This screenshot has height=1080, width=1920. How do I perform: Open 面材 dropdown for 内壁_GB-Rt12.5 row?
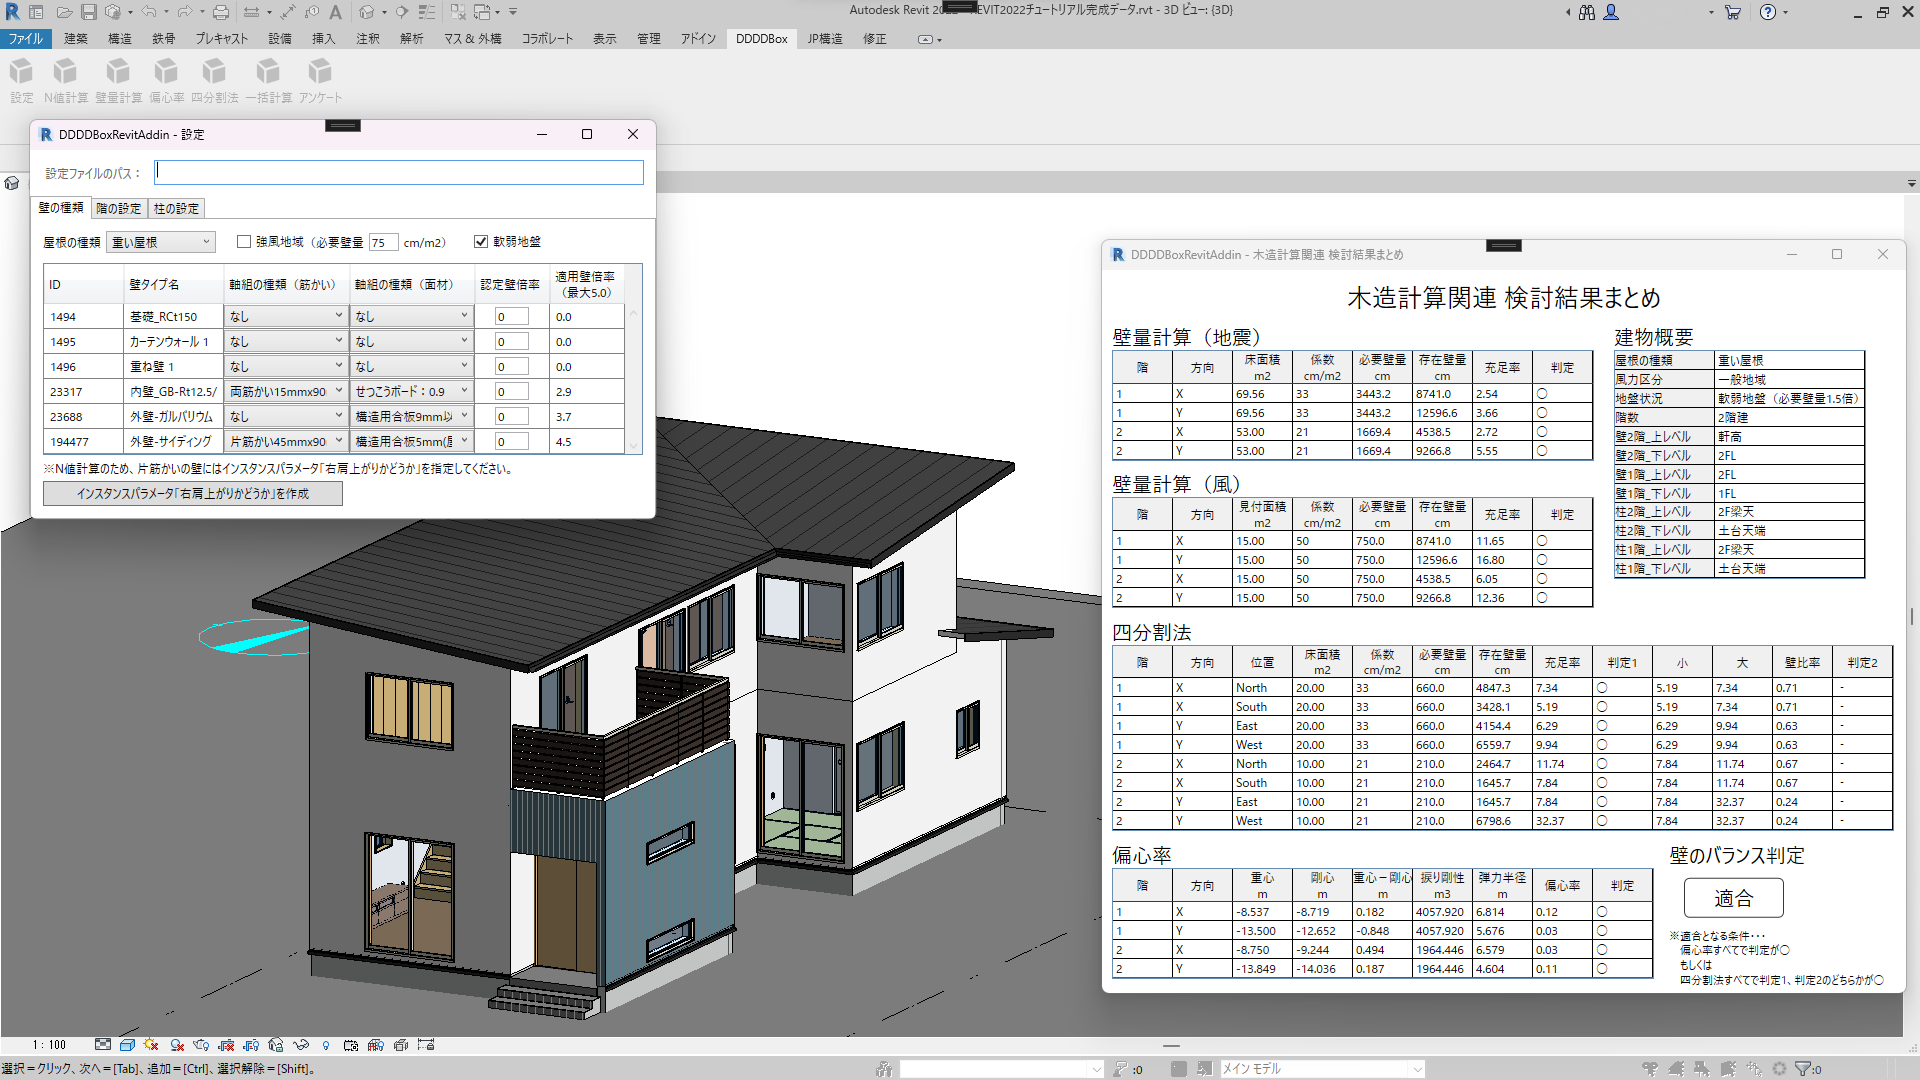pos(411,391)
